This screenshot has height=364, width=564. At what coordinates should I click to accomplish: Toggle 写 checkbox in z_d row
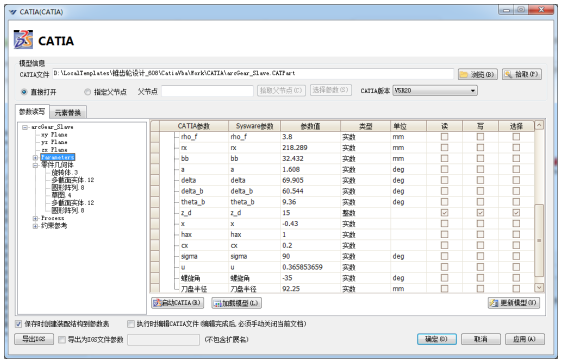[480, 213]
